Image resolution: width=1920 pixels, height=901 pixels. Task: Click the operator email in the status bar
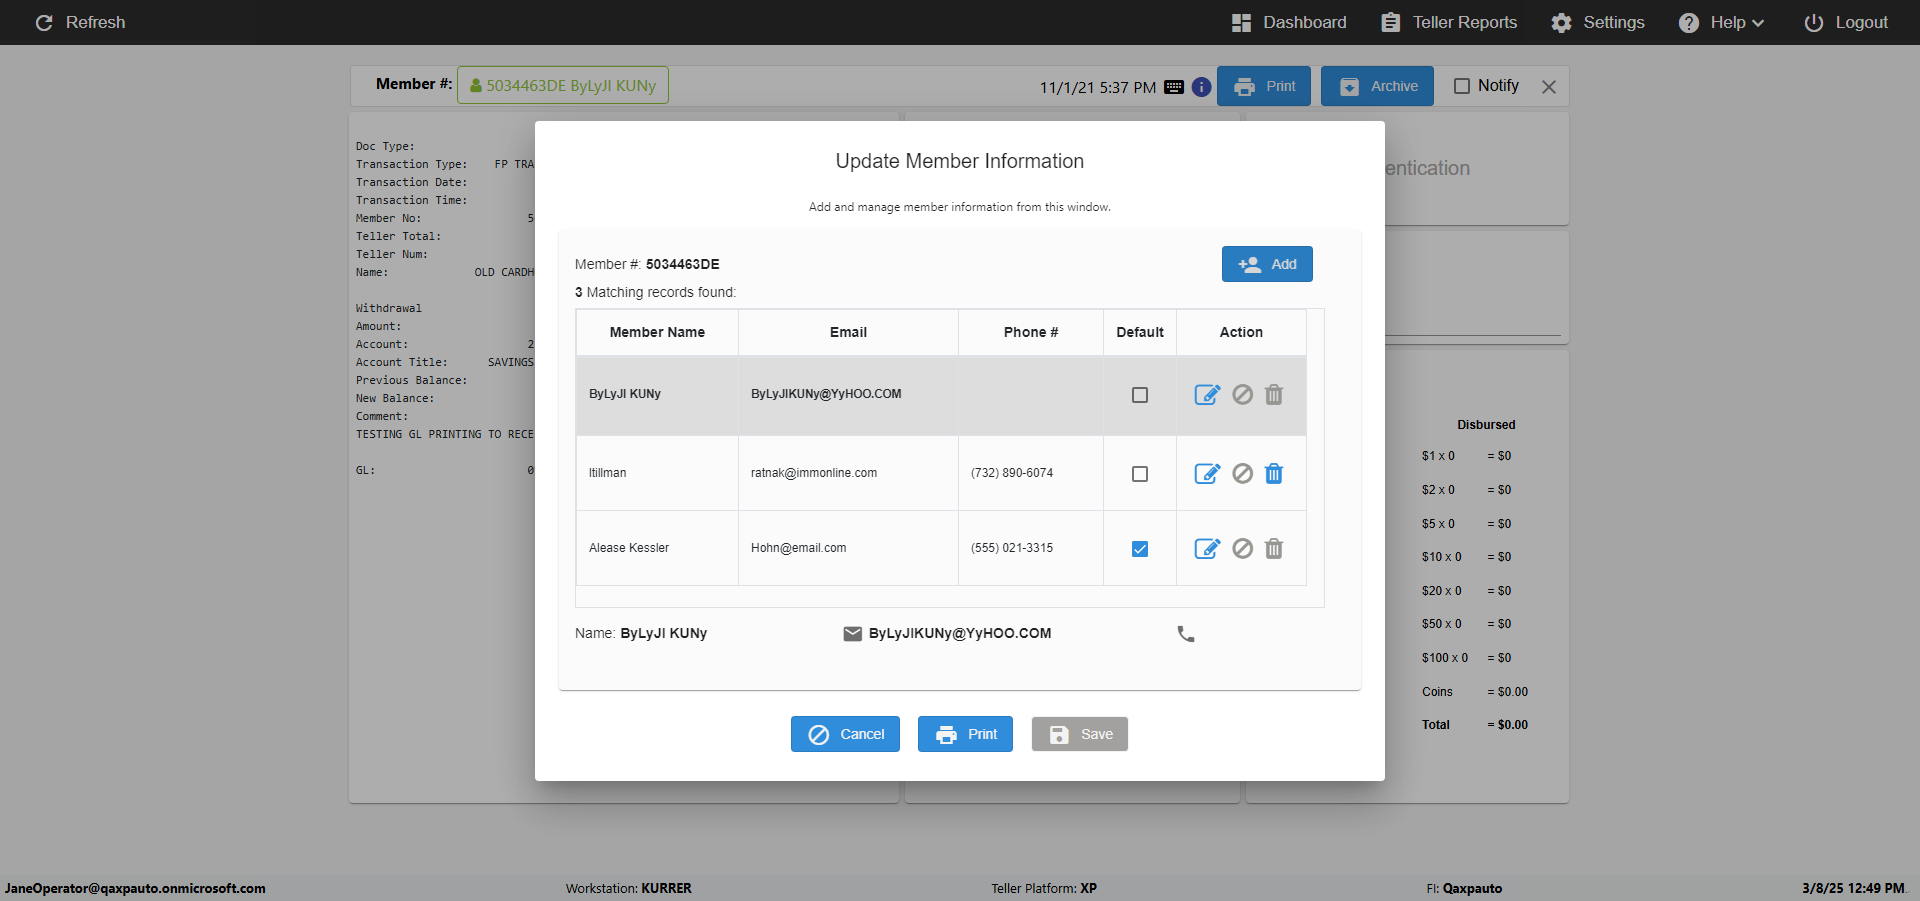tap(135, 888)
